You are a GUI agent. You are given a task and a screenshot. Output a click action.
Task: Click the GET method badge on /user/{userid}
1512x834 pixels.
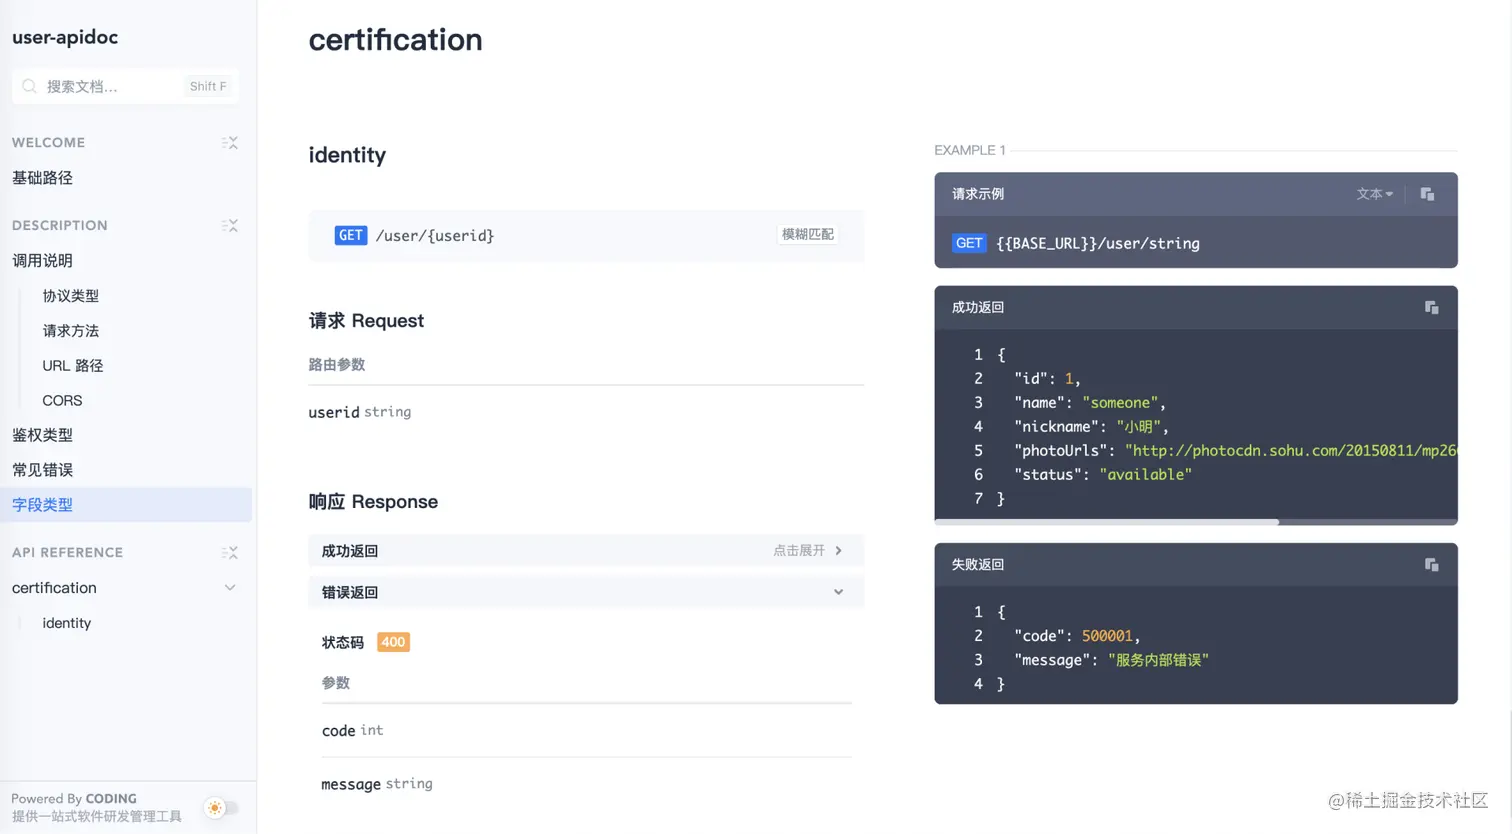tap(351, 235)
